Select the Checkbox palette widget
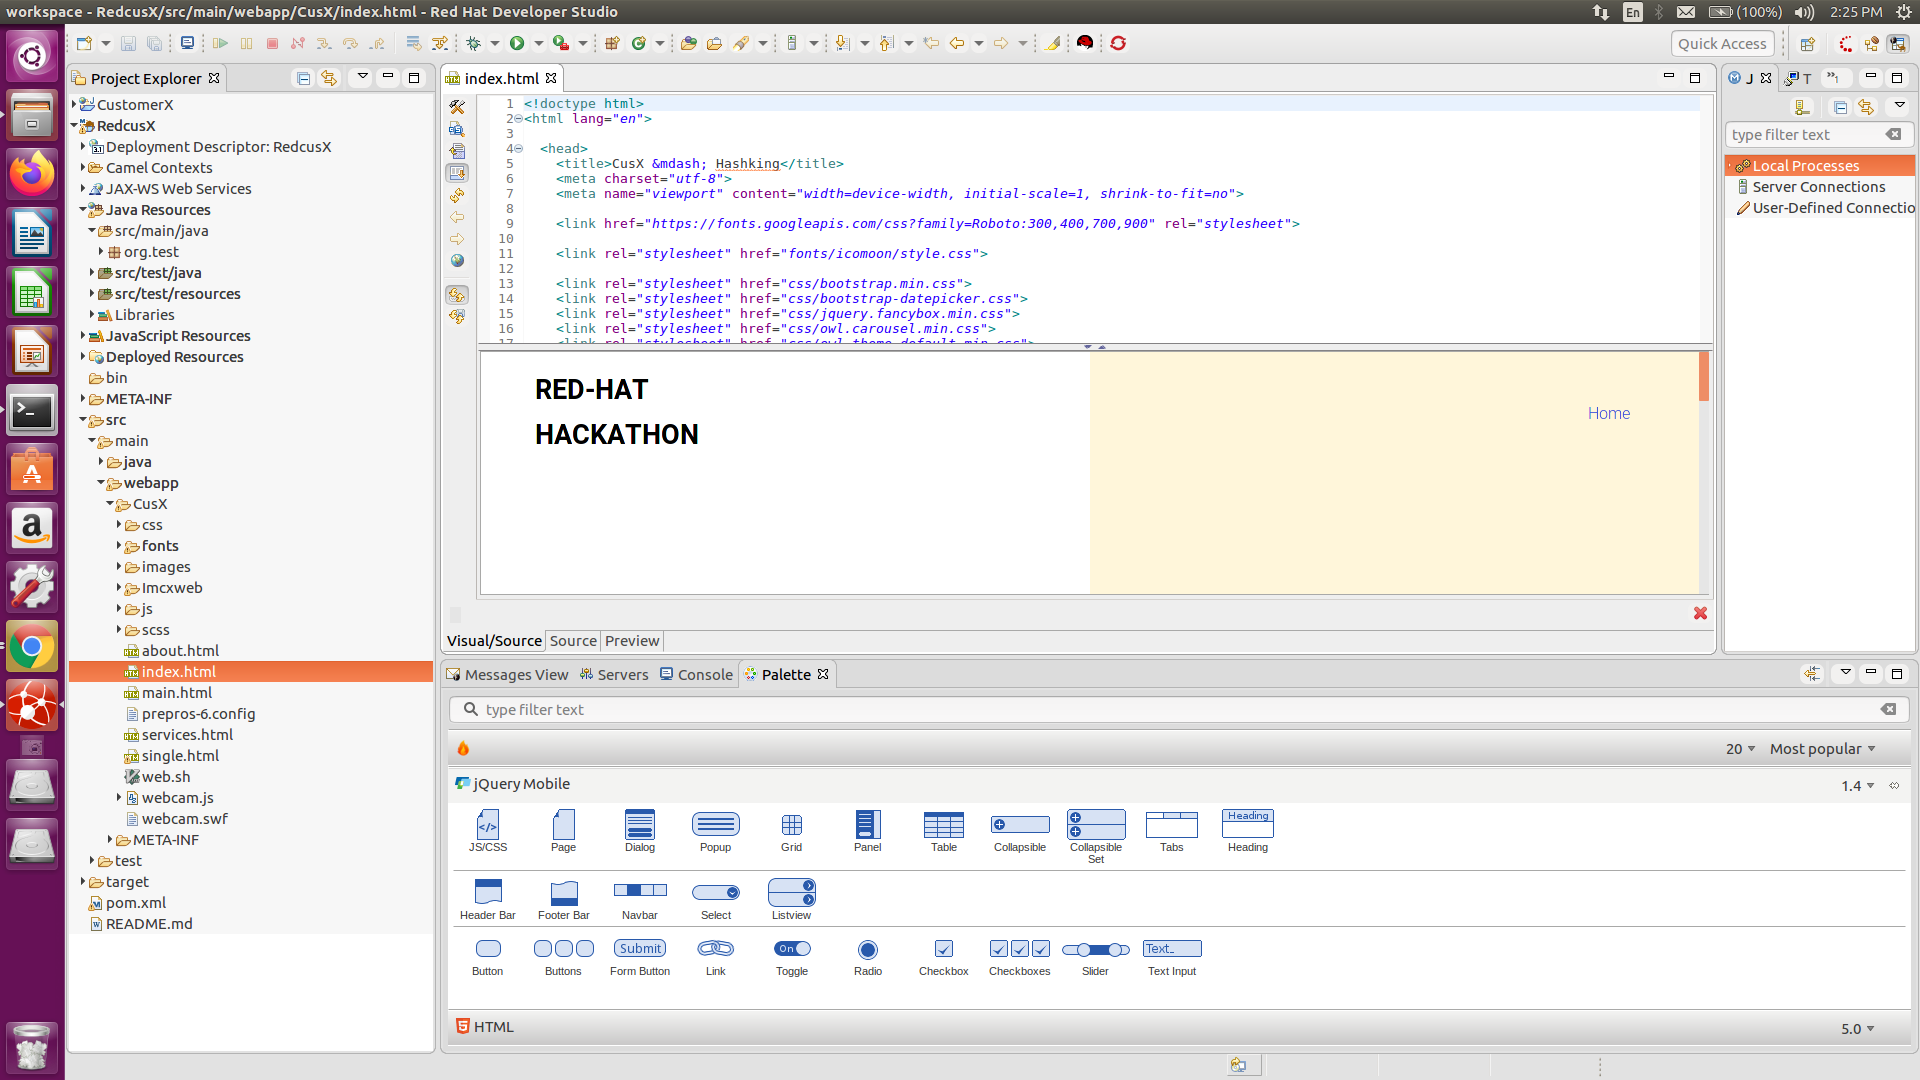Viewport: 1920px width, 1080px height. coord(943,955)
